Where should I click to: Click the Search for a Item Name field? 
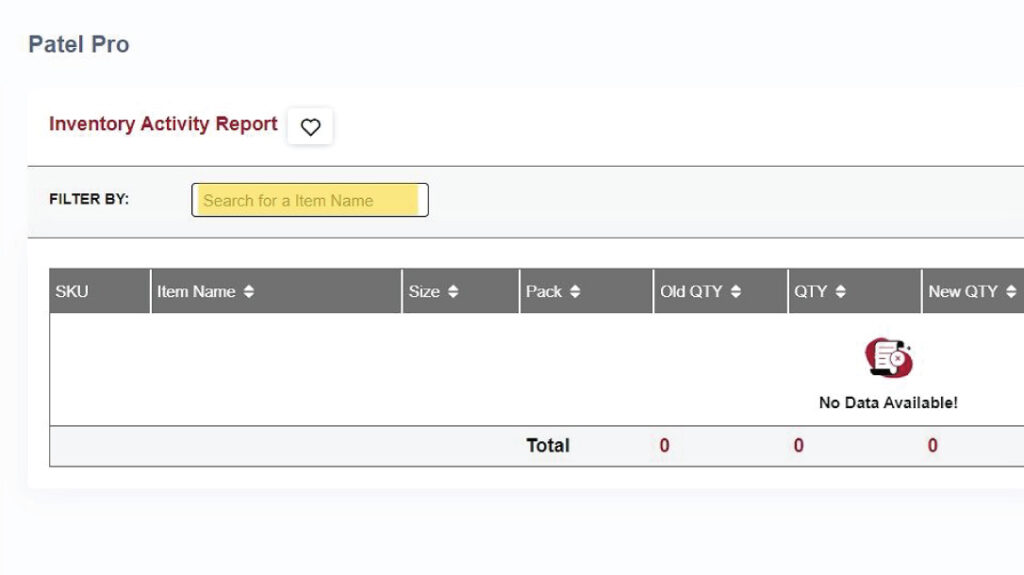click(309, 200)
